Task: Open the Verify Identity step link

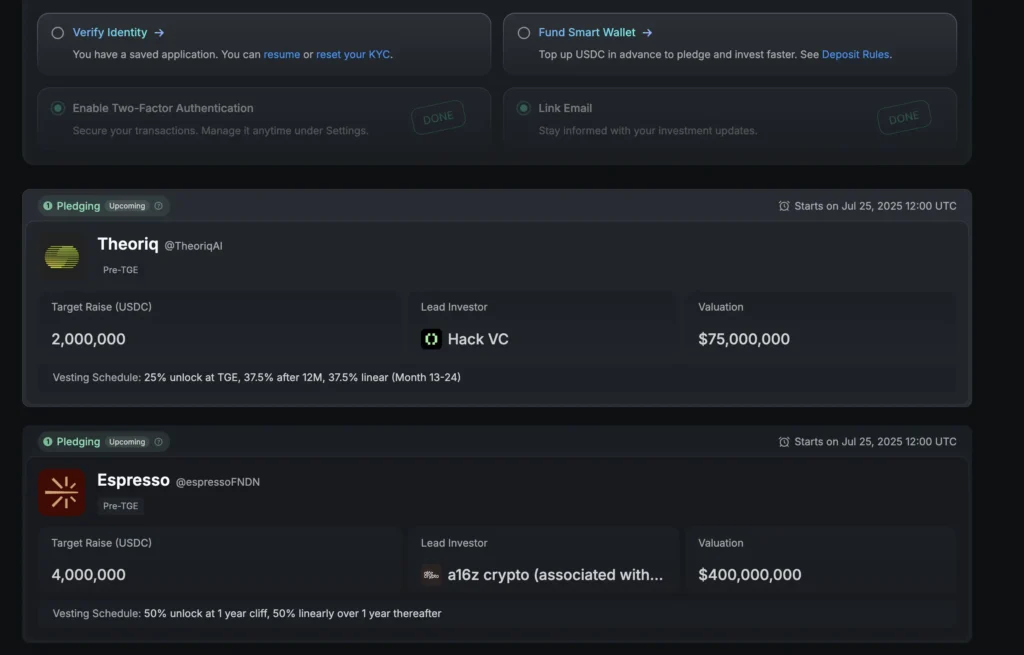Action: tap(110, 33)
